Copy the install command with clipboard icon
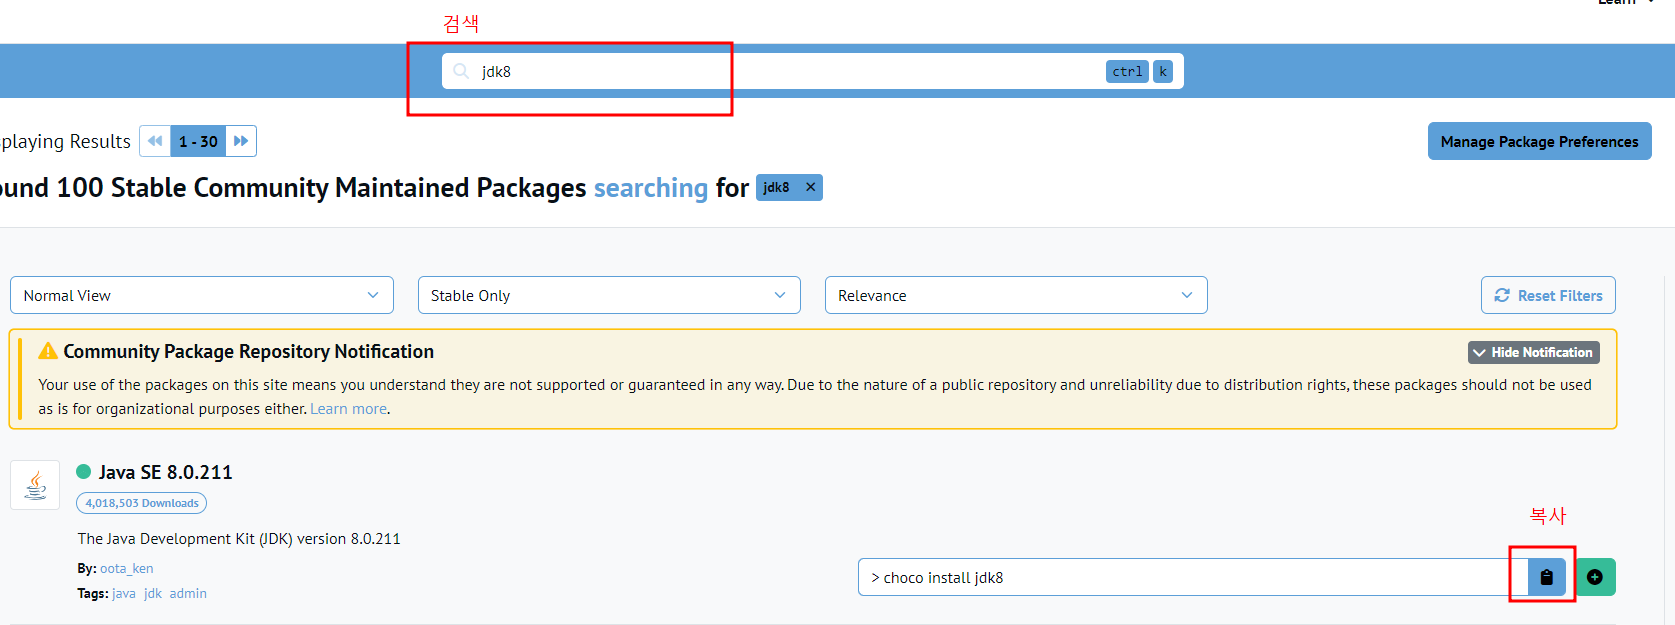Image resolution: width=1675 pixels, height=625 pixels. pyautogui.click(x=1546, y=577)
